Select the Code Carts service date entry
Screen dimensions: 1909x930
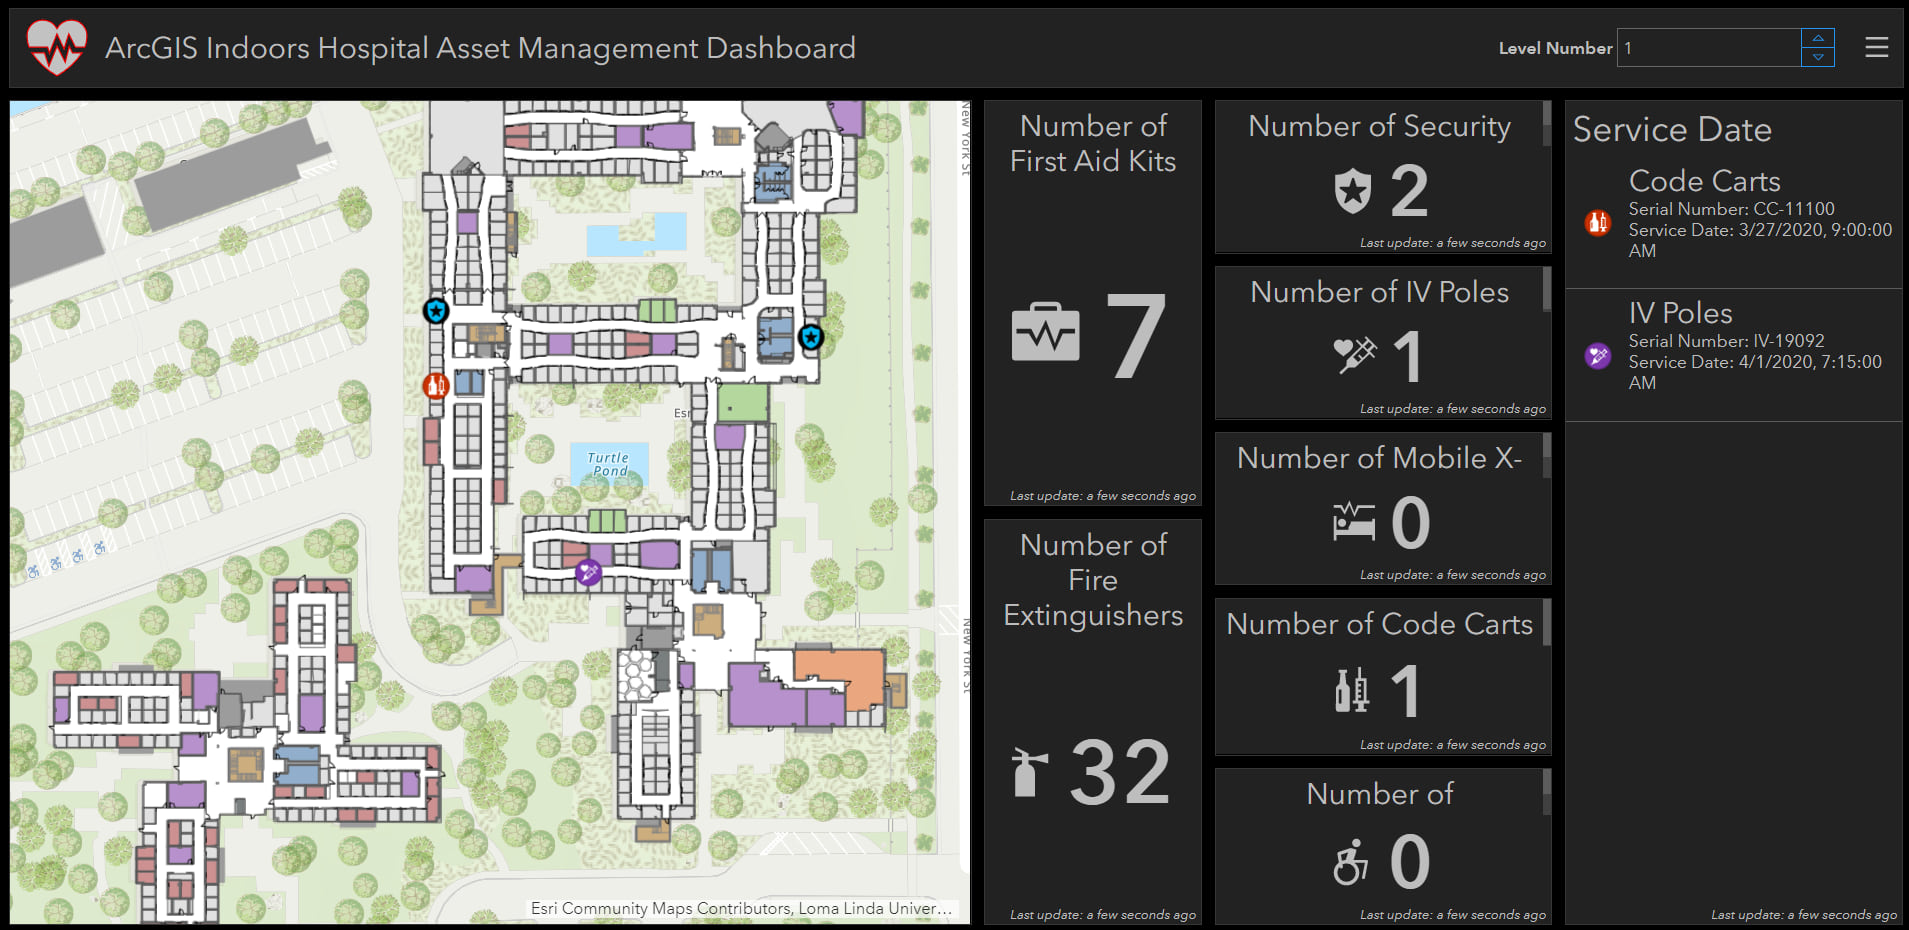[1733, 222]
